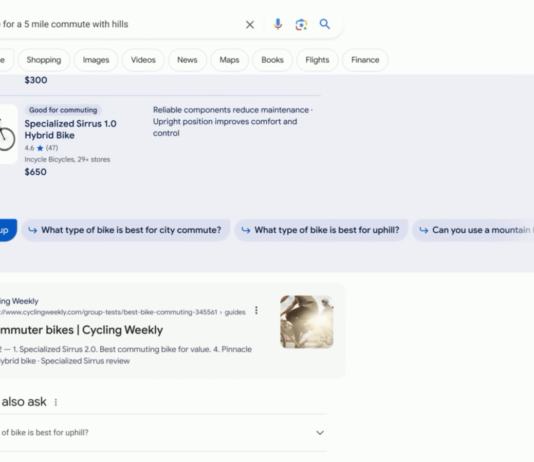Viewport: 534px width, 462px height.
Task: Click the 4.6 star rating of Sirrus 1.0
Action: pyautogui.click(x=41, y=148)
